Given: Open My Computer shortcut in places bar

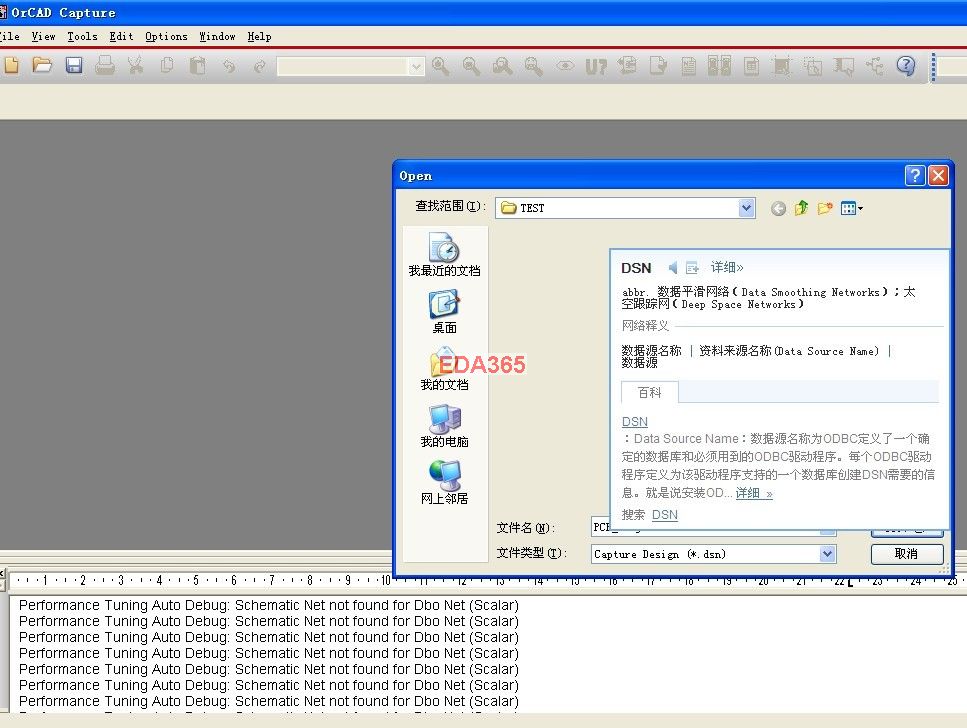Looking at the screenshot, I should pos(444,426).
